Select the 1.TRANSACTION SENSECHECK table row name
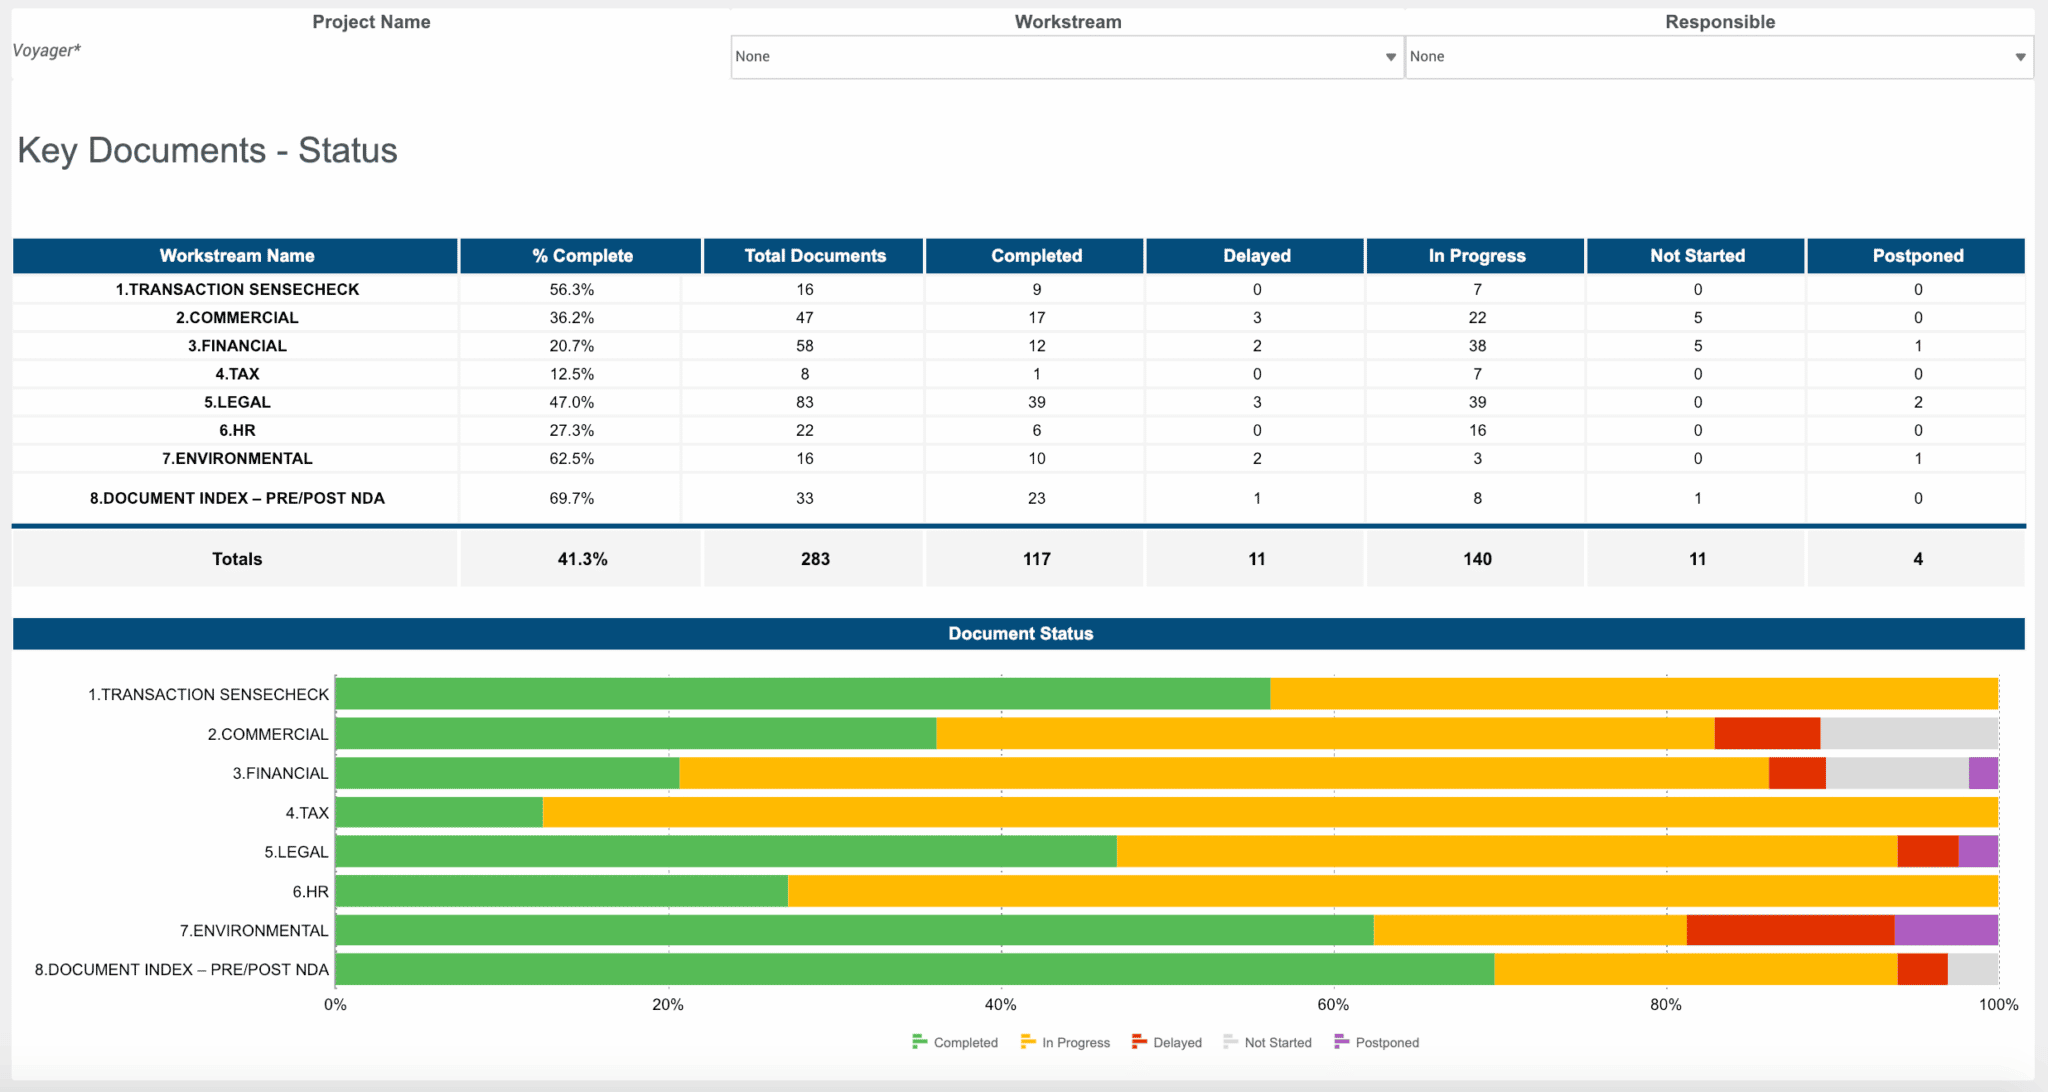The height and width of the screenshot is (1092, 2048). point(237,289)
